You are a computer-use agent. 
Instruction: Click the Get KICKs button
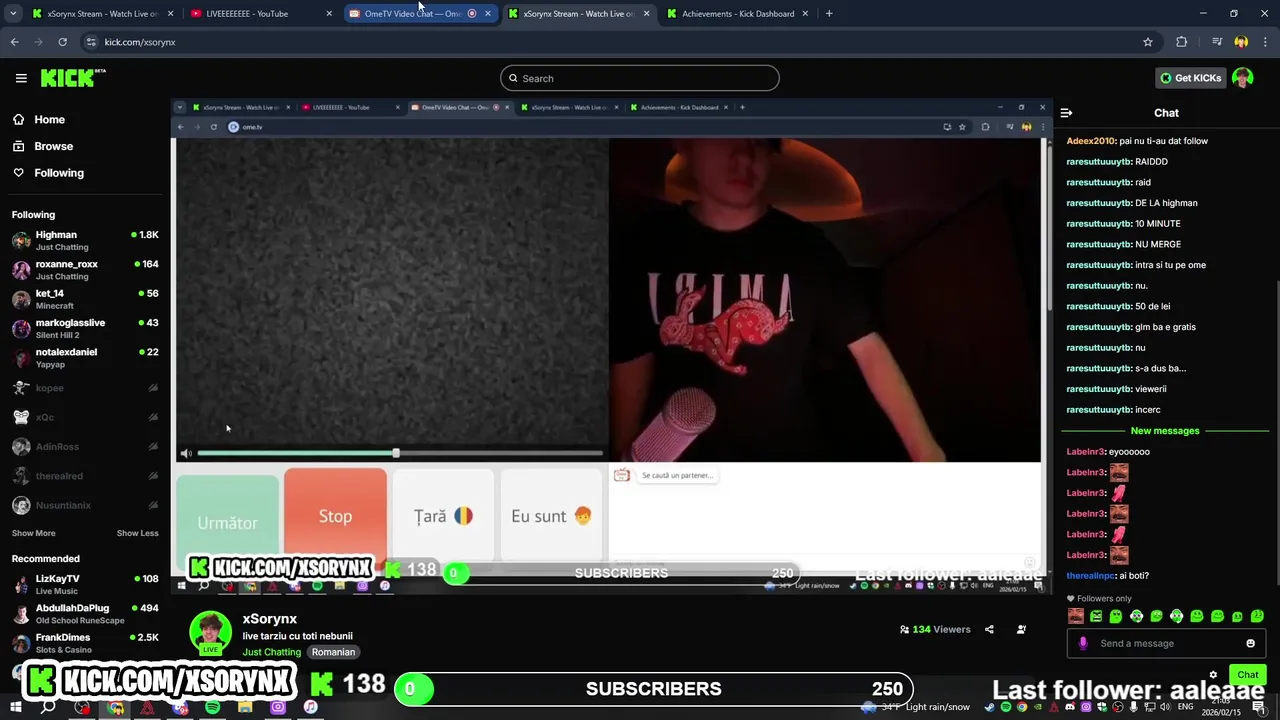(x=1190, y=78)
